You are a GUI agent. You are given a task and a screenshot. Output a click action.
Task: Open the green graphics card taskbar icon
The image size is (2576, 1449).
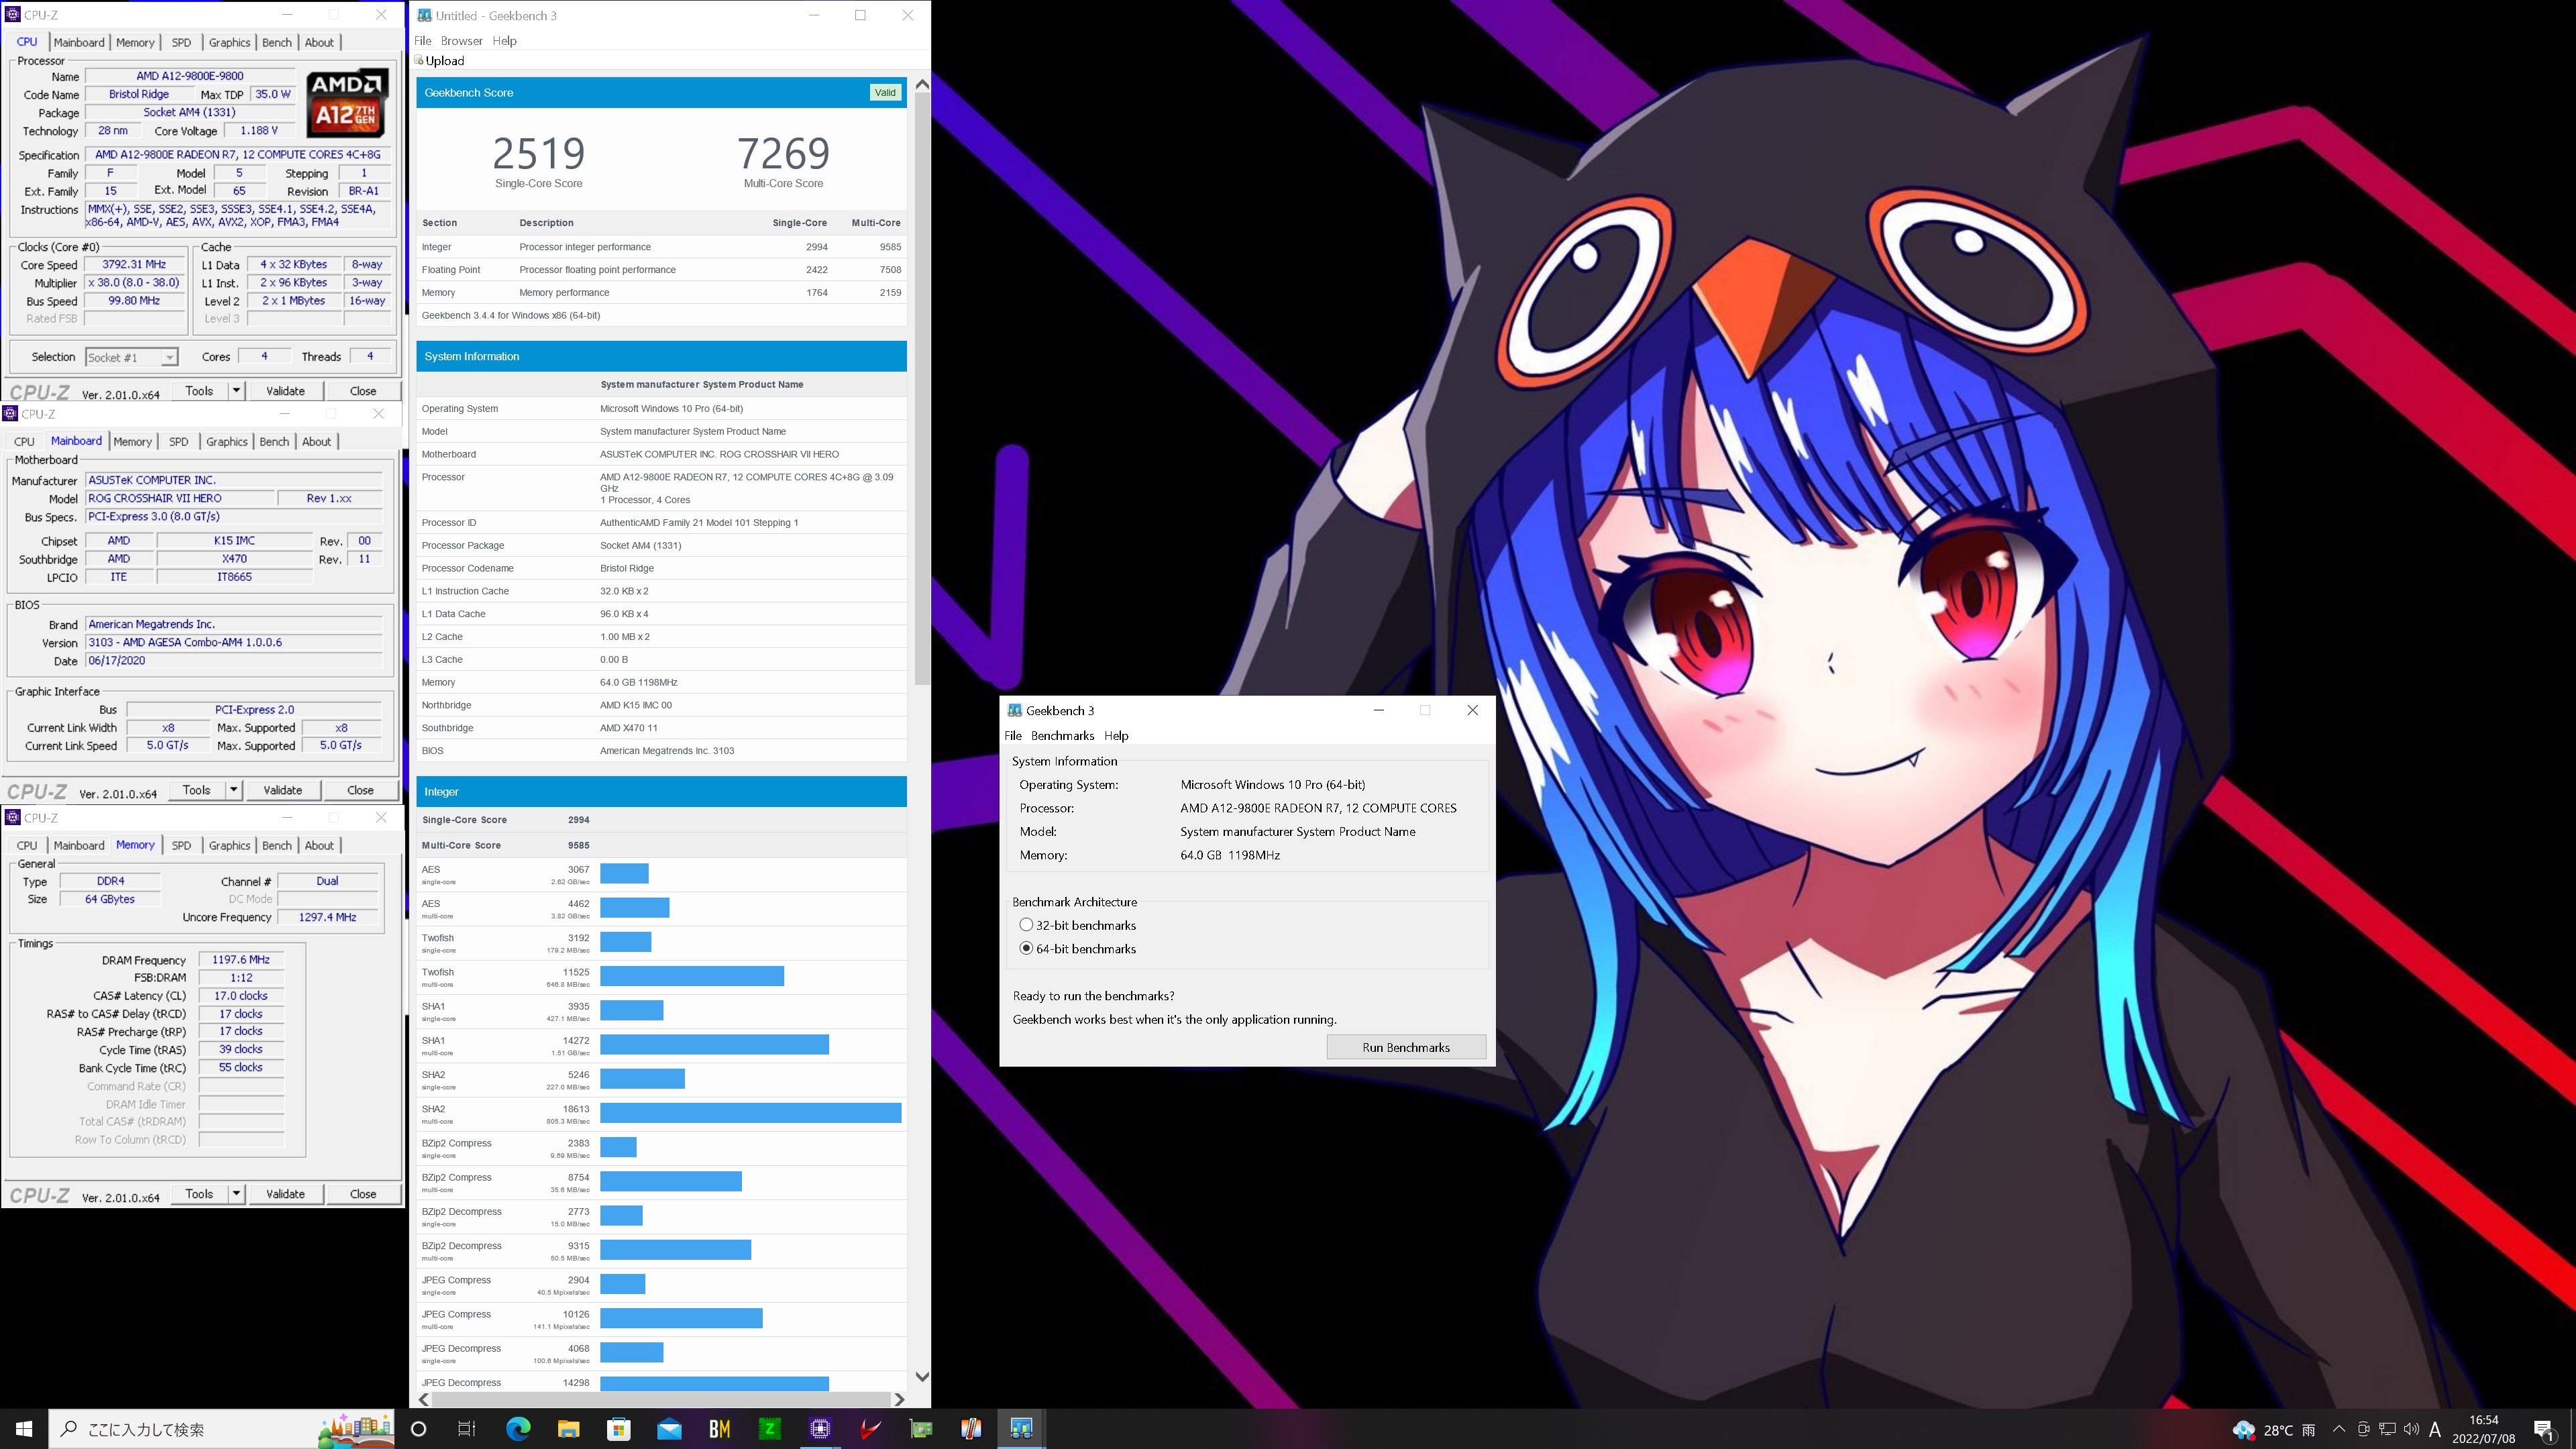coord(921,1429)
